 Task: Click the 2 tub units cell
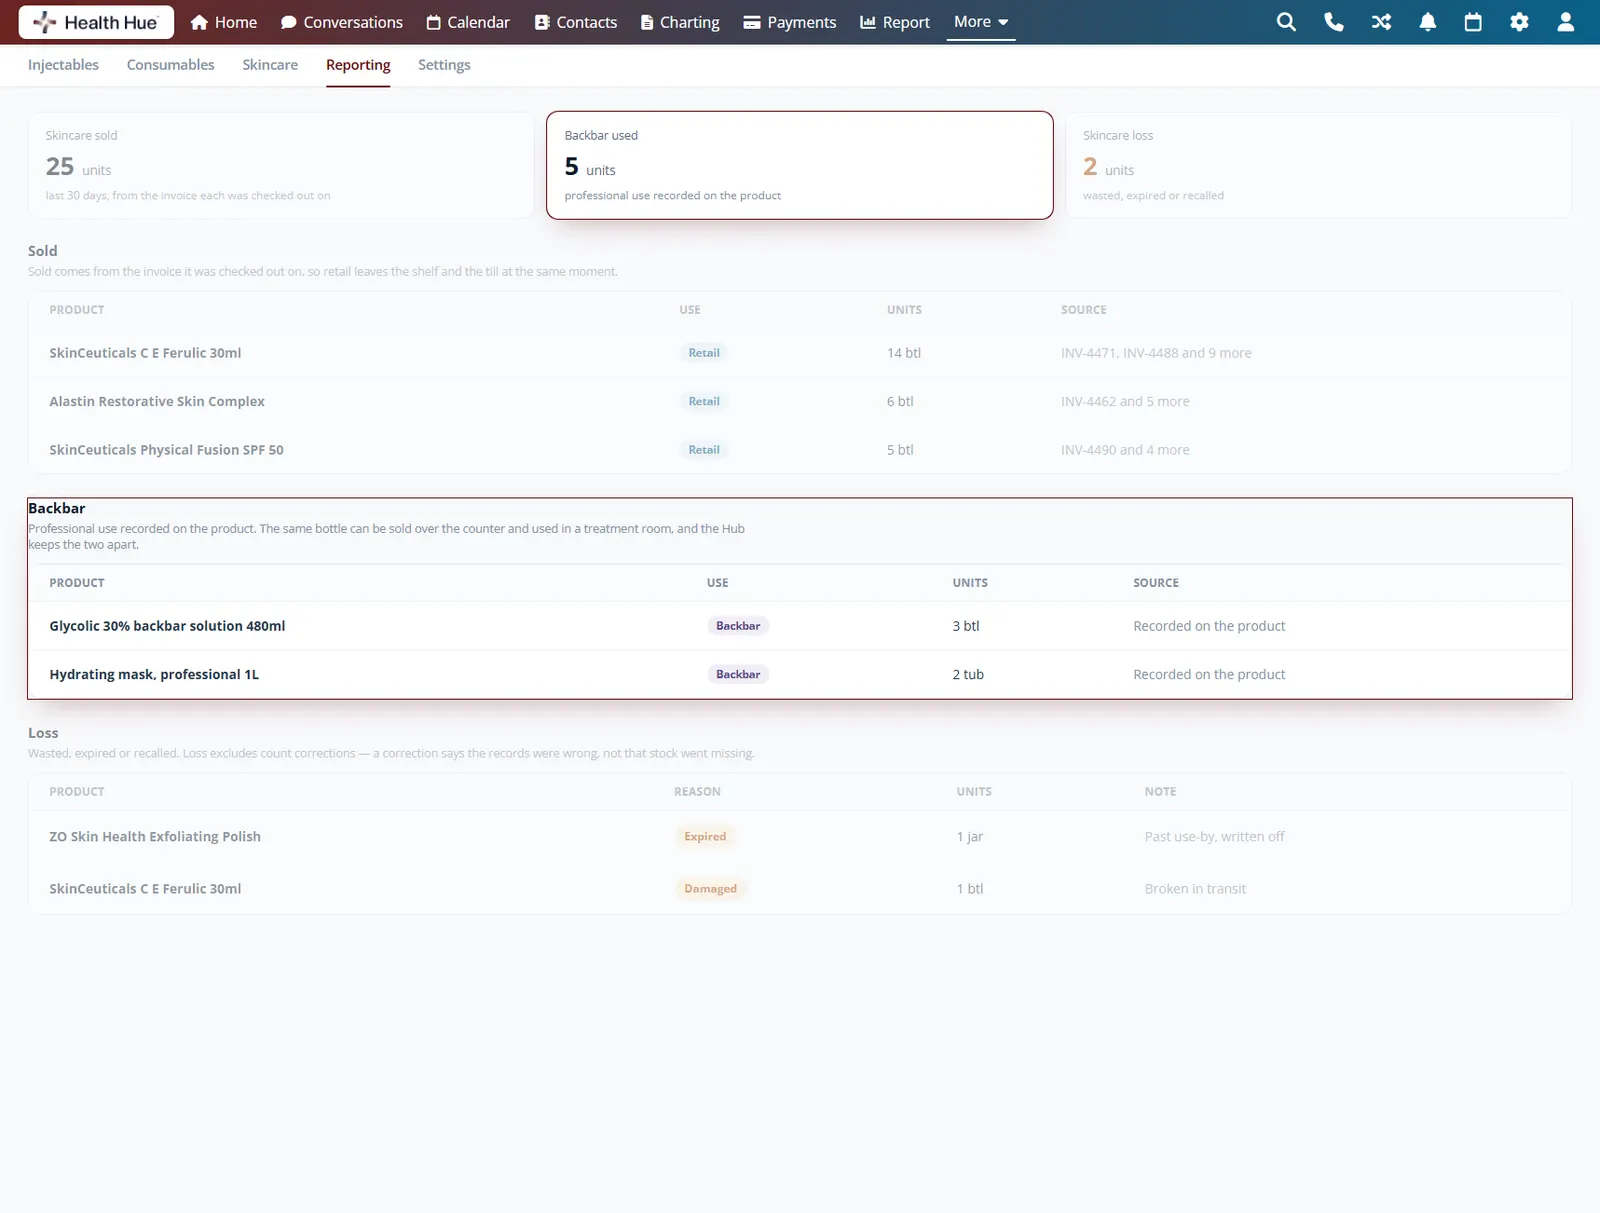[x=968, y=674]
